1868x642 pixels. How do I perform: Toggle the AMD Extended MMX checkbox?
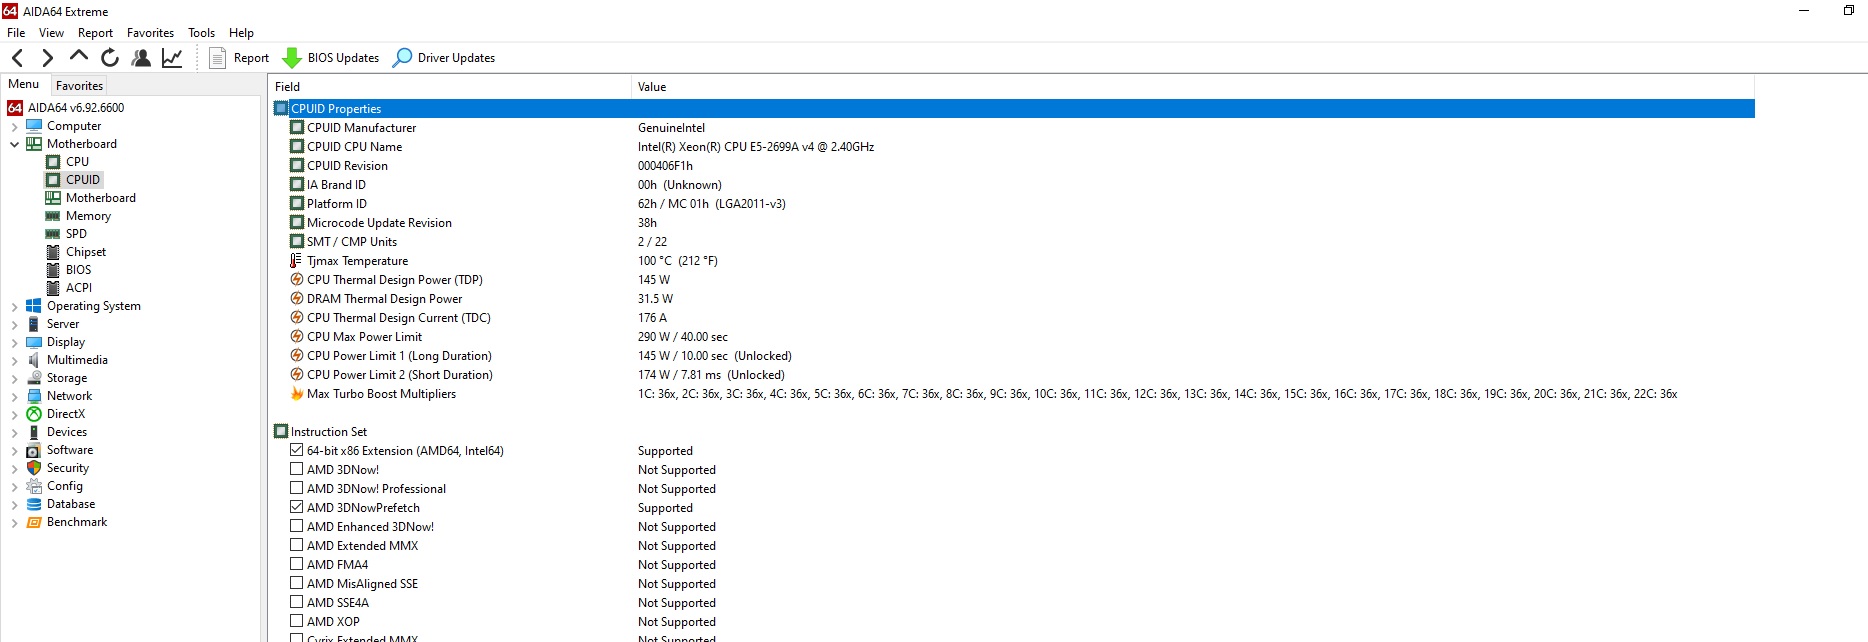click(296, 545)
